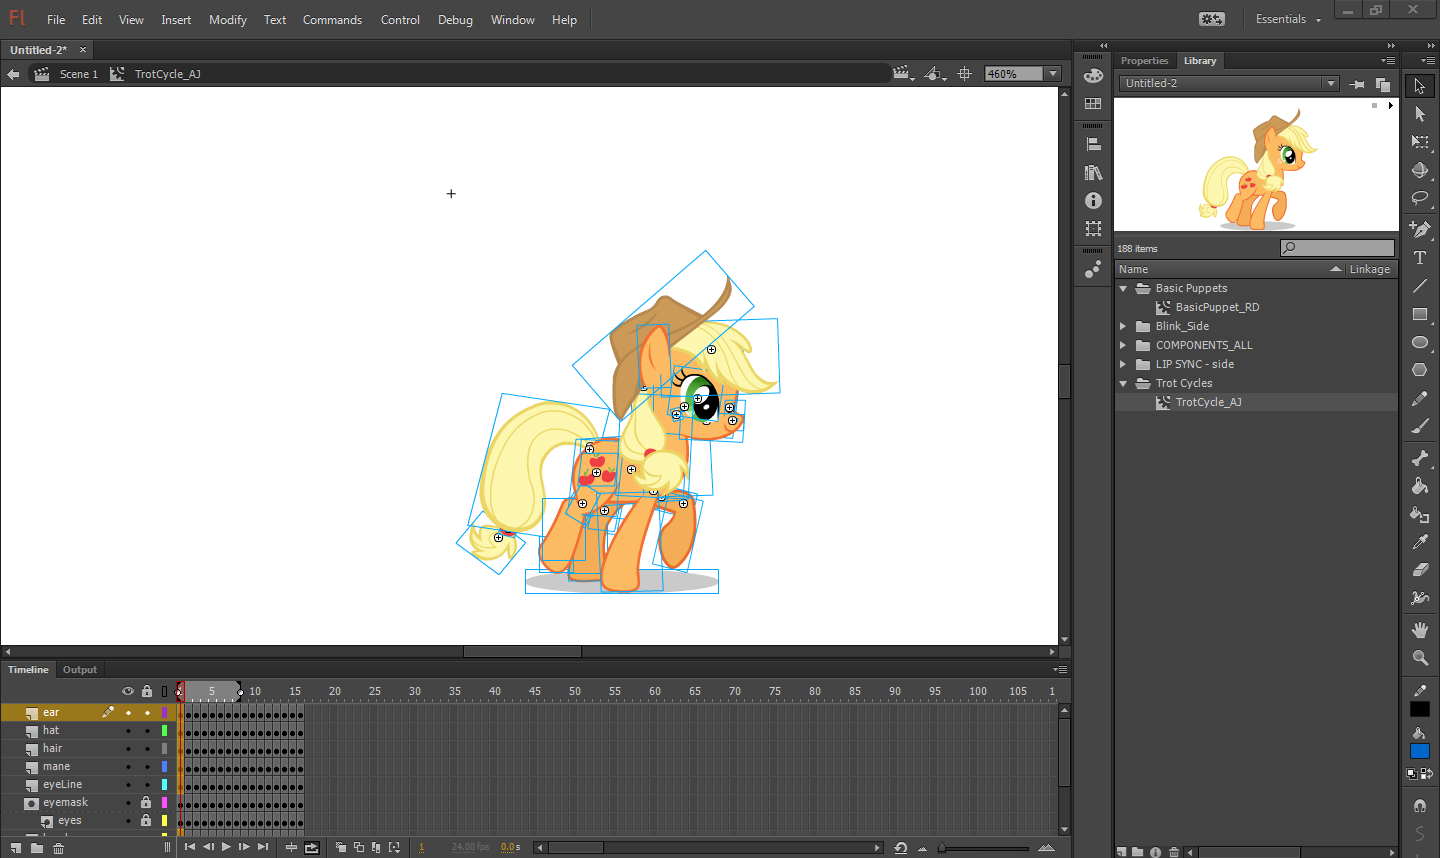Image resolution: width=1440 pixels, height=858 pixels.
Task: Select the PolyStar tool
Action: 1419,370
